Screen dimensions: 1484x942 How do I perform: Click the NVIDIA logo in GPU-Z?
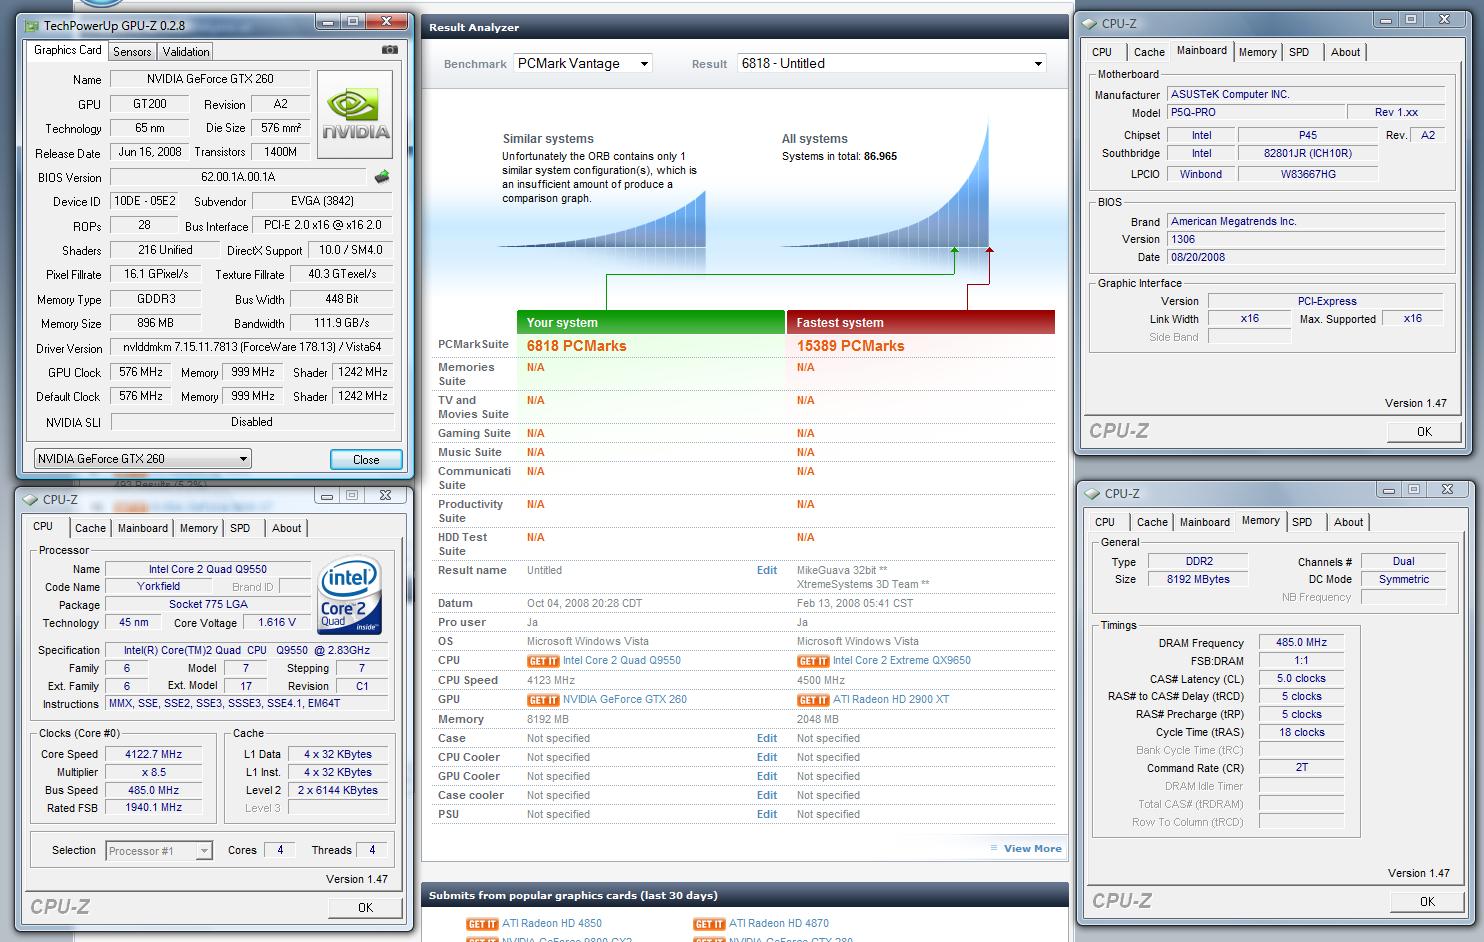tap(356, 116)
